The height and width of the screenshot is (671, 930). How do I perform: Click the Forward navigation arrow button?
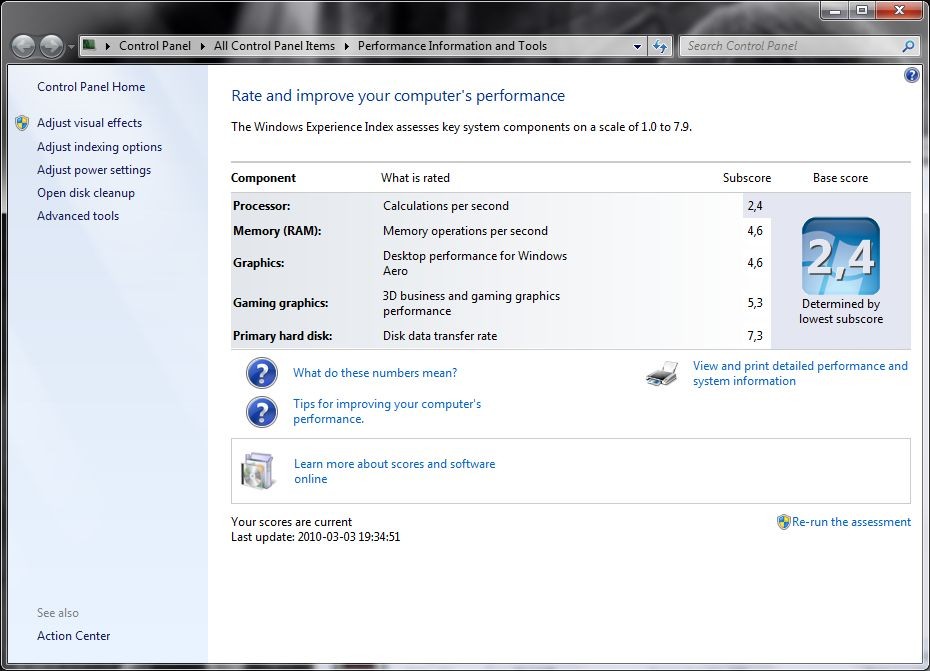click(52, 46)
